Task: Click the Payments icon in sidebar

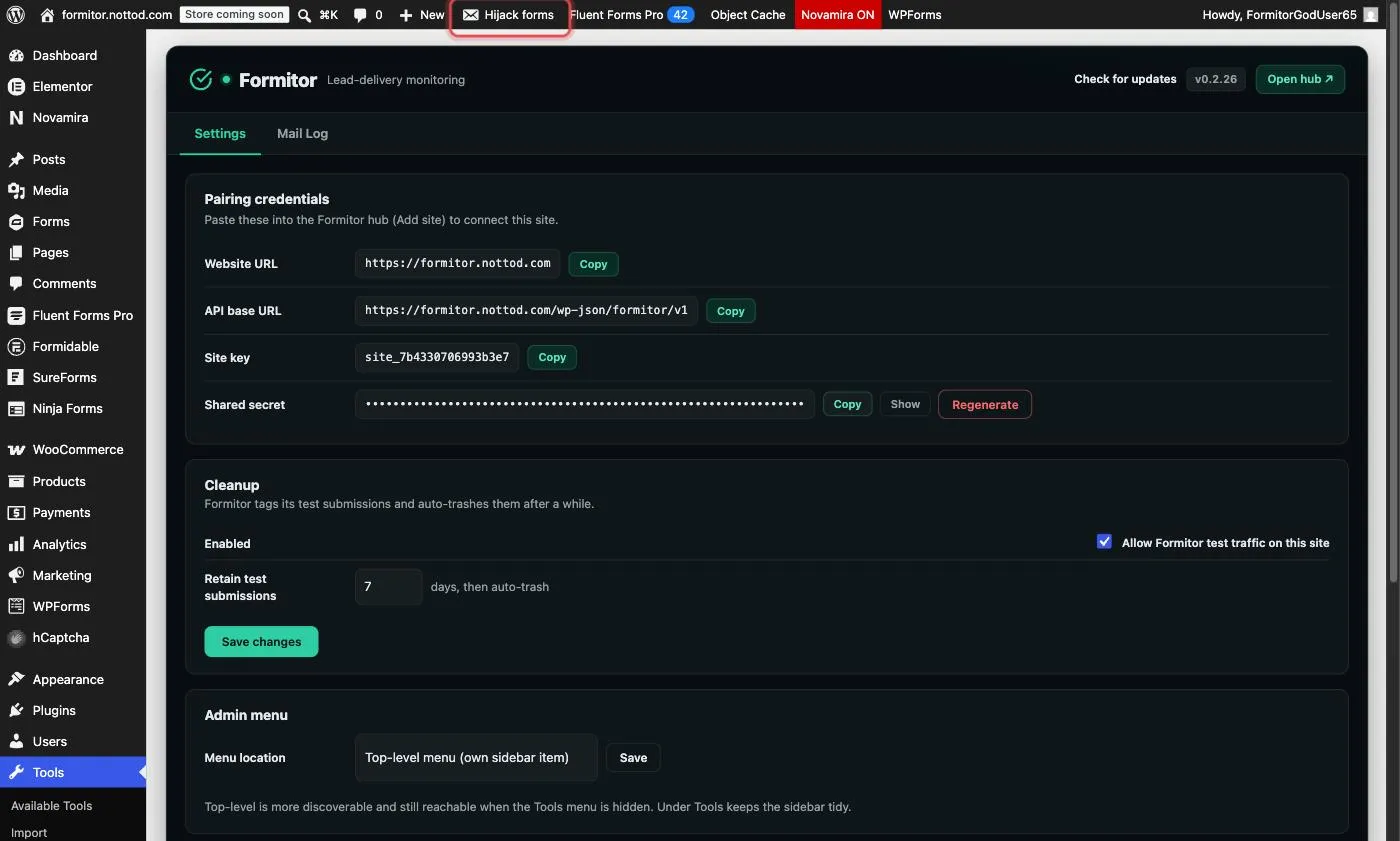Action: pos(16,512)
